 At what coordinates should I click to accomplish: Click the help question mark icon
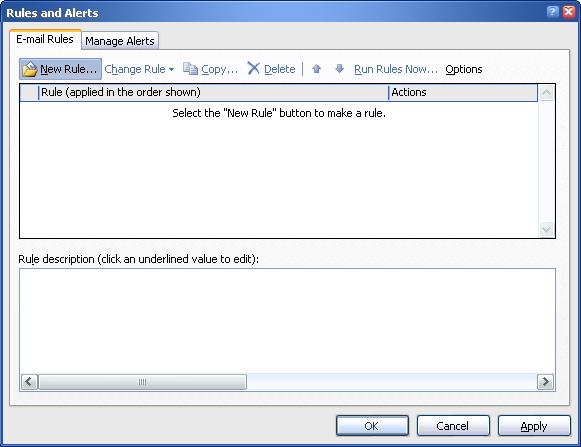(x=552, y=12)
